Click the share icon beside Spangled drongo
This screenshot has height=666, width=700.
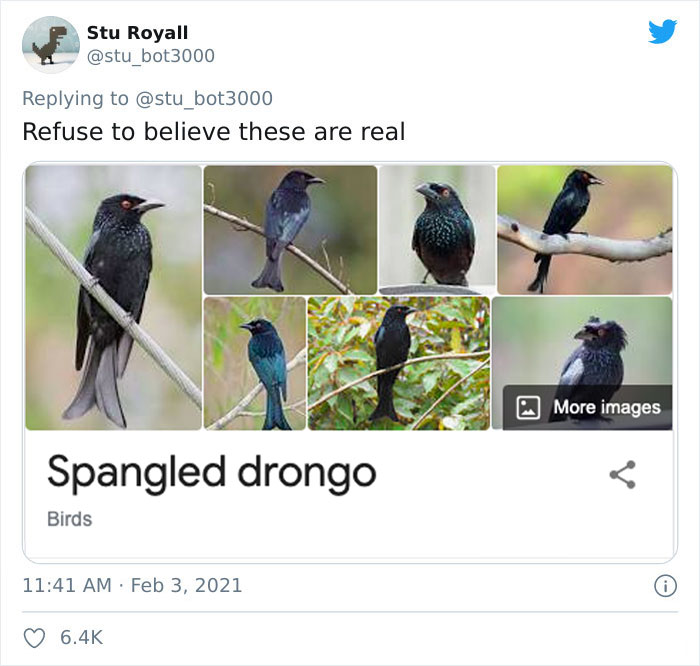point(623,475)
